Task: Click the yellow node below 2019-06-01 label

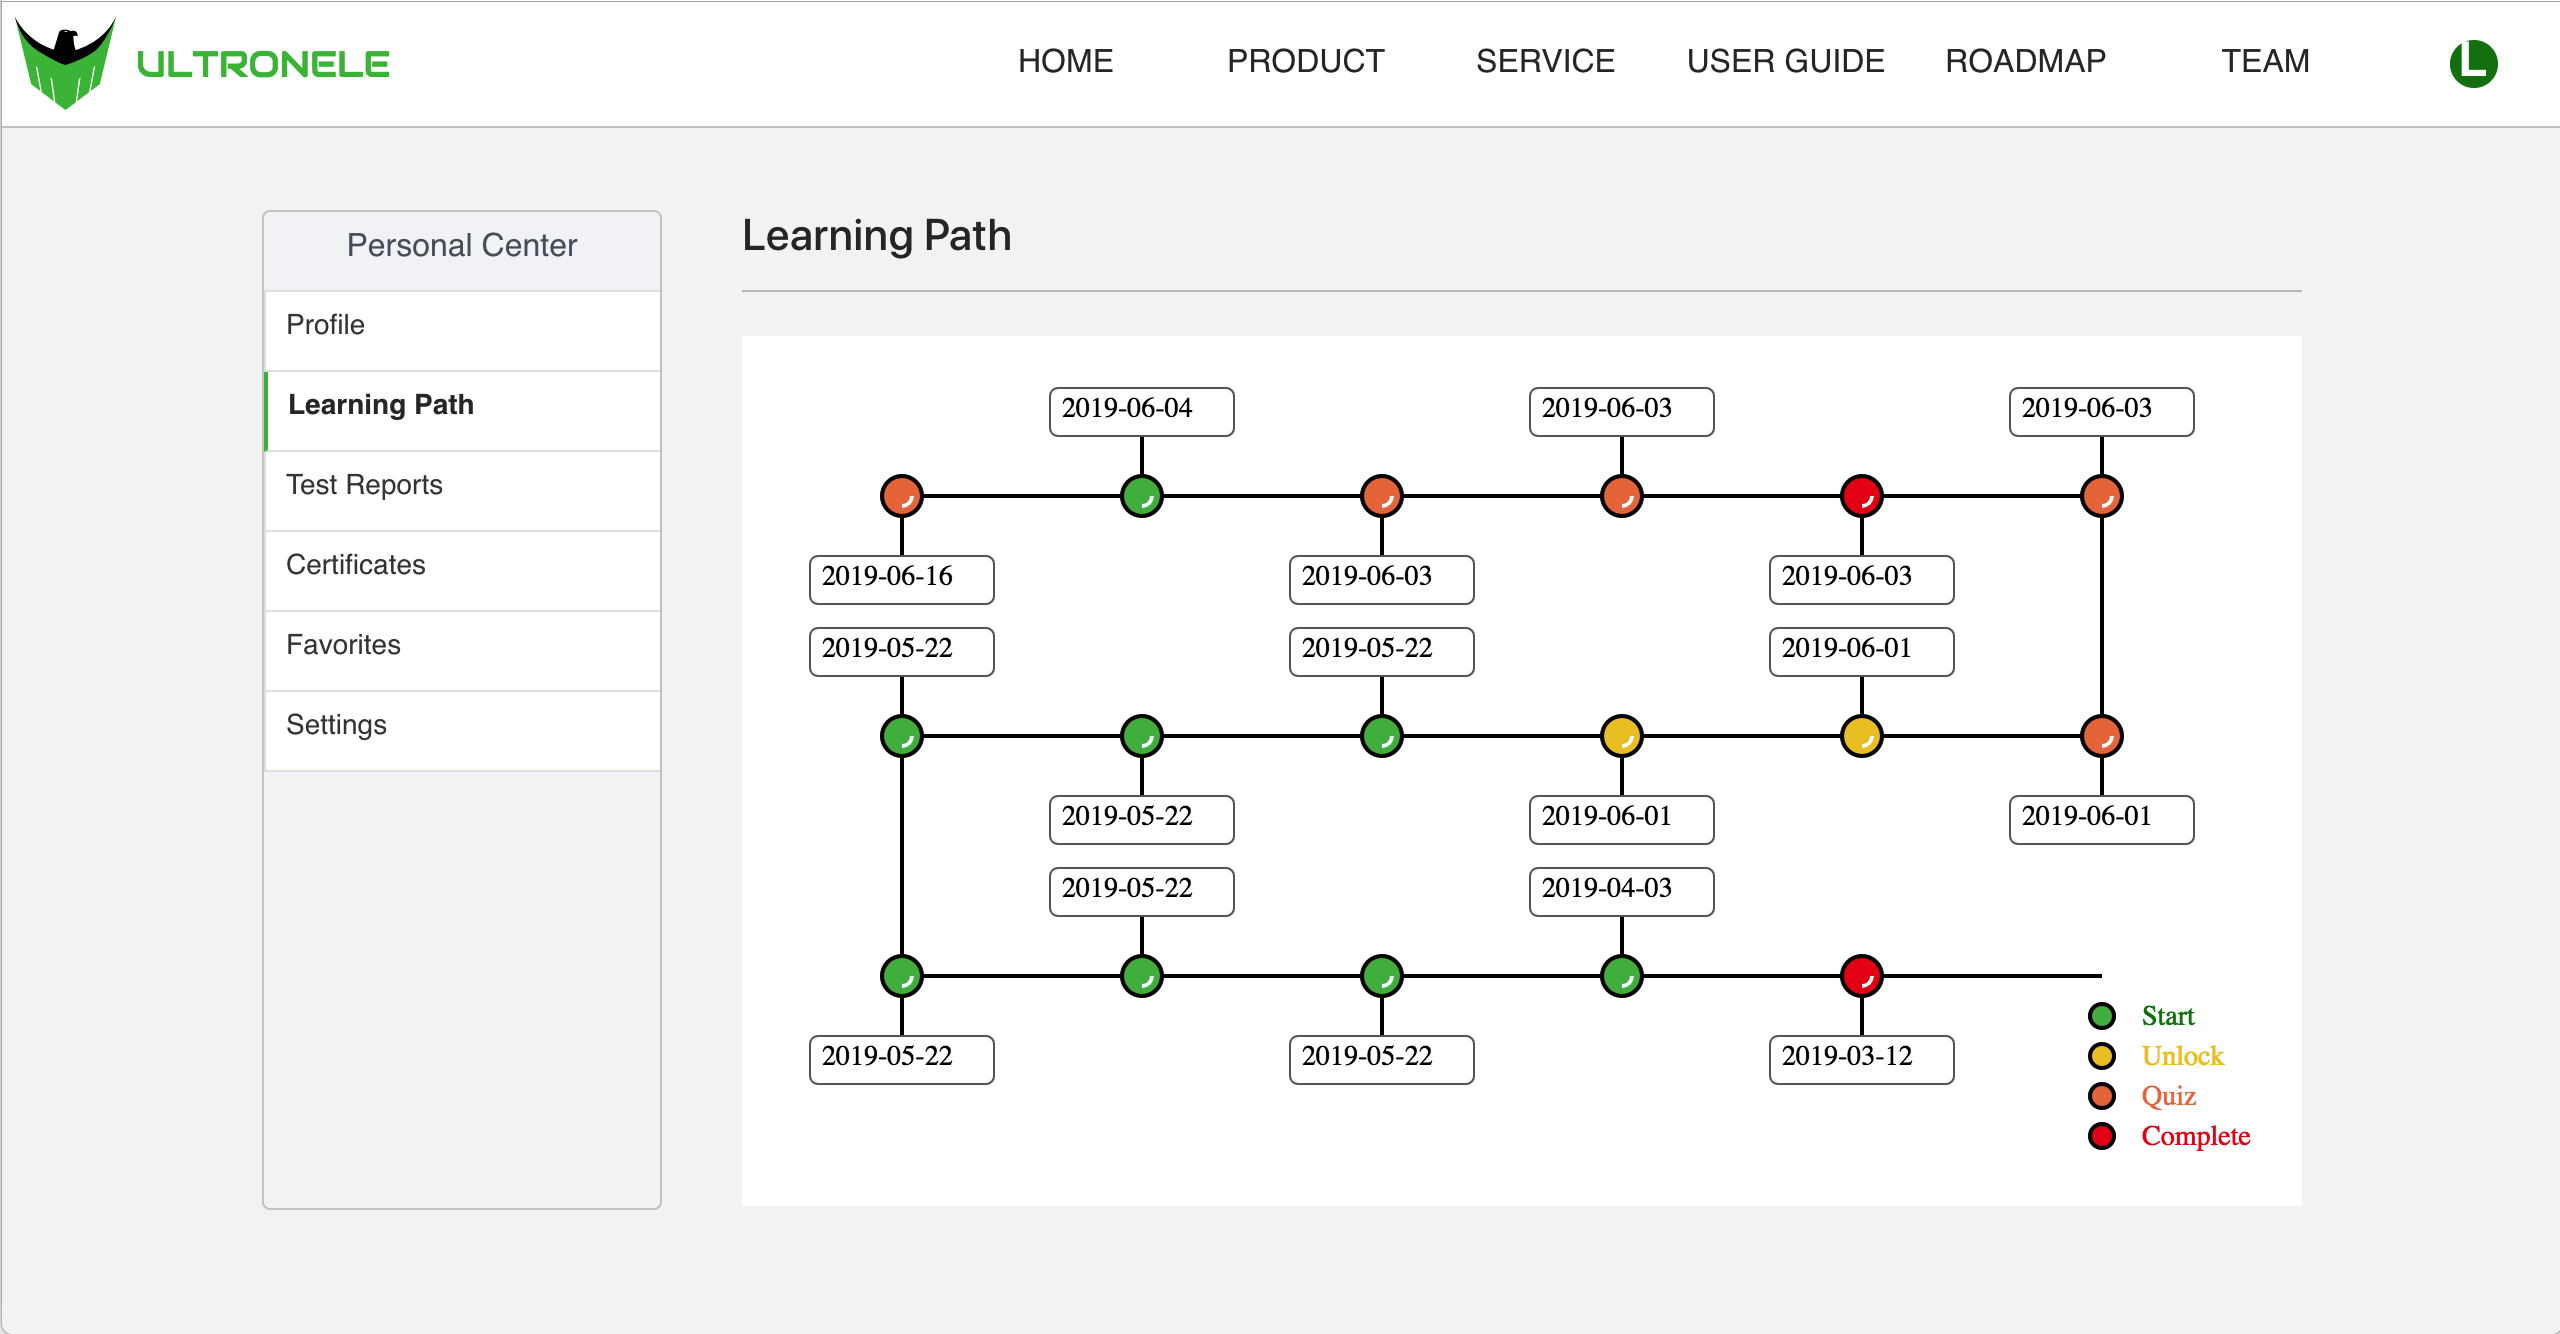Action: point(1861,736)
